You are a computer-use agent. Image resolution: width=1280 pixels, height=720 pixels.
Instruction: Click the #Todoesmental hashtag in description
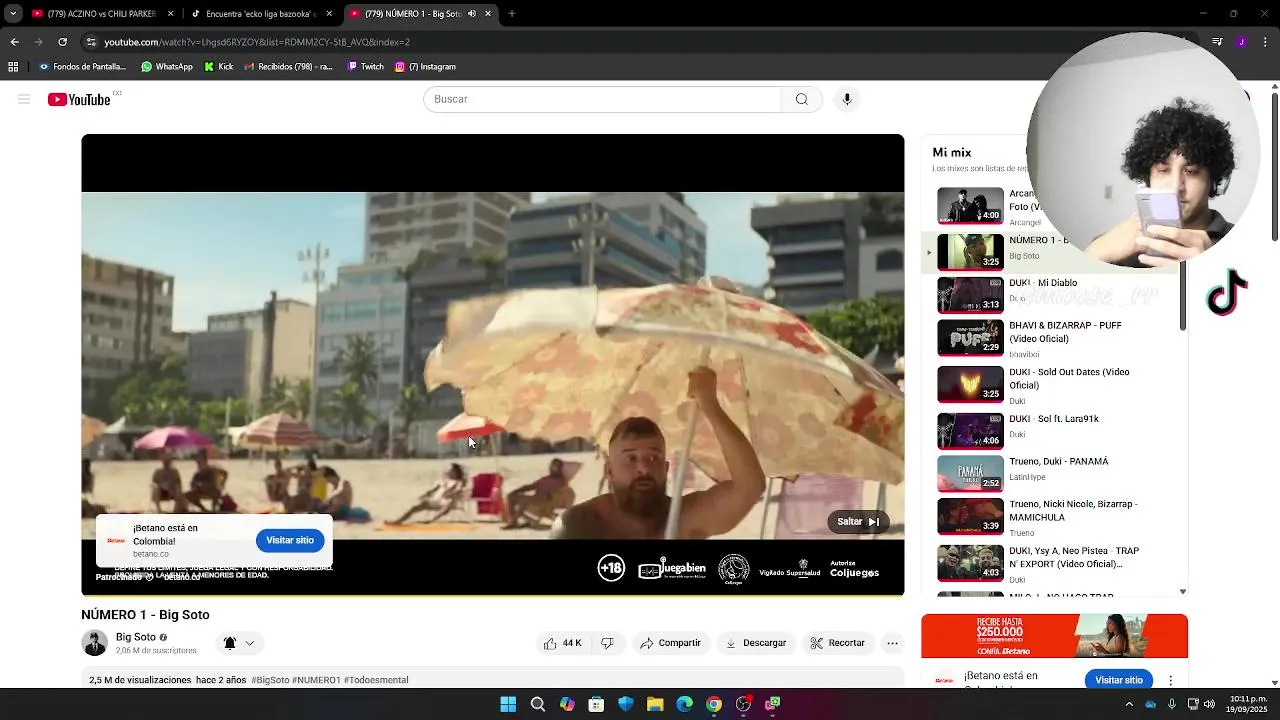pos(376,680)
